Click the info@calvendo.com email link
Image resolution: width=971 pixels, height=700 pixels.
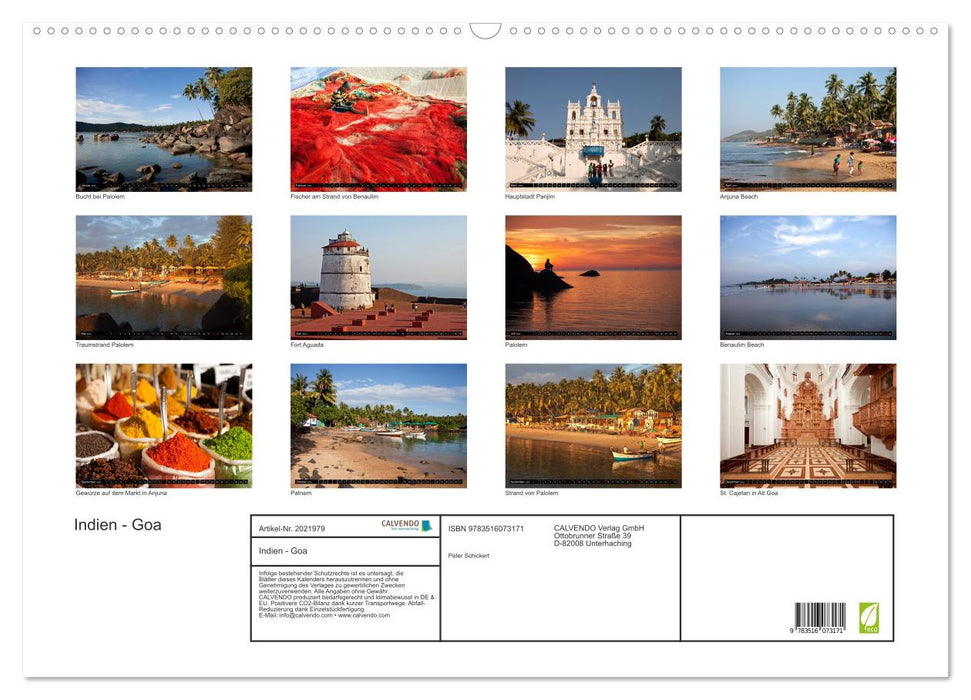[304, 616]
